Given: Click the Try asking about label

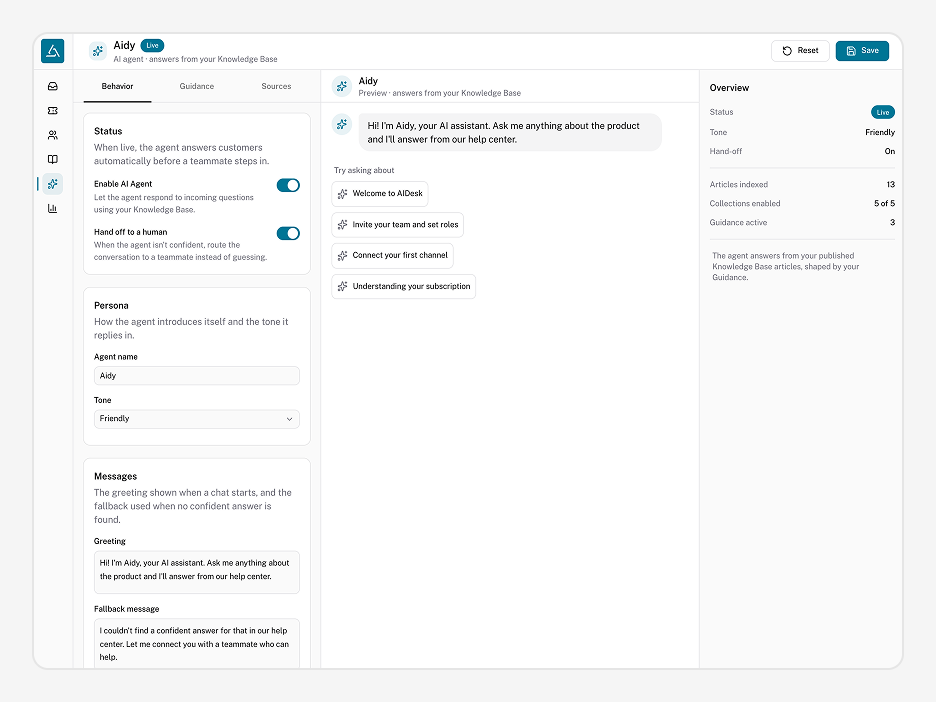Looking at the screenshot, I should (364, 170).
